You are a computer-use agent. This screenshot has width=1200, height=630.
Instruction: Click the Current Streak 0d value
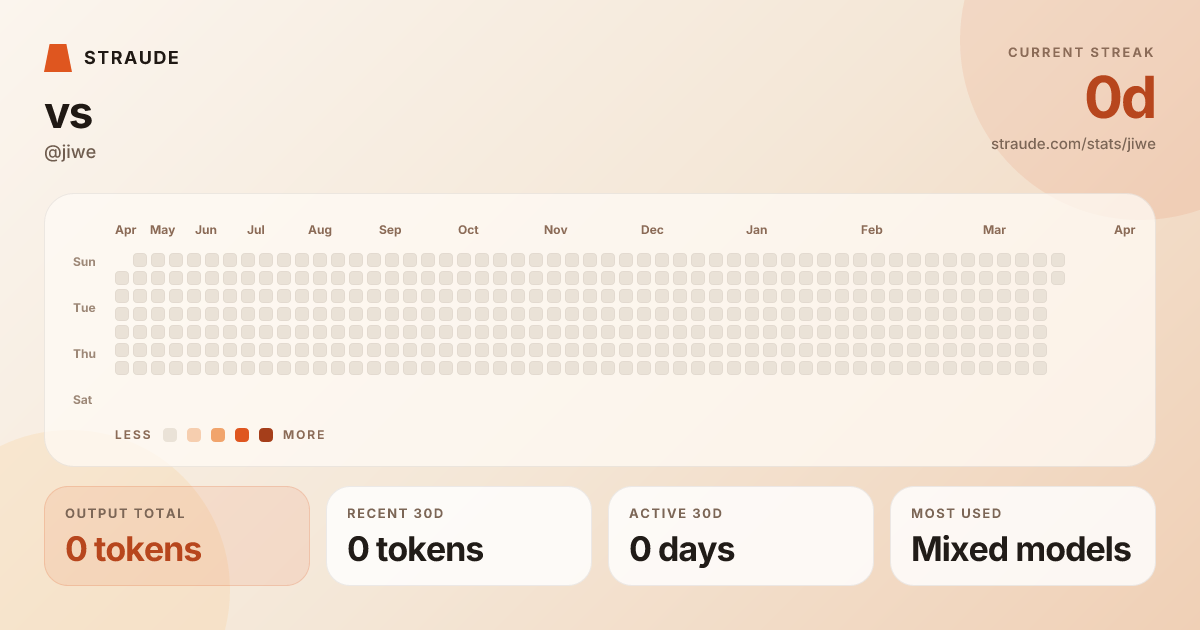pyautogui.click(x=1120, y=98)
